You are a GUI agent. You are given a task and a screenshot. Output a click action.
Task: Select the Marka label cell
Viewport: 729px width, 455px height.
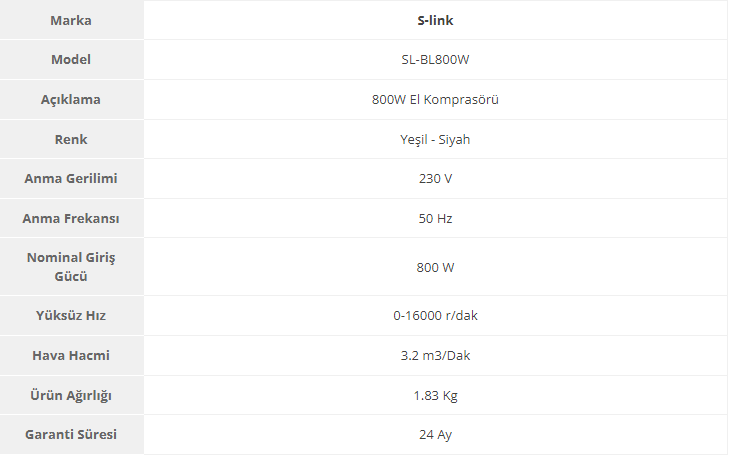click(71, 20)
